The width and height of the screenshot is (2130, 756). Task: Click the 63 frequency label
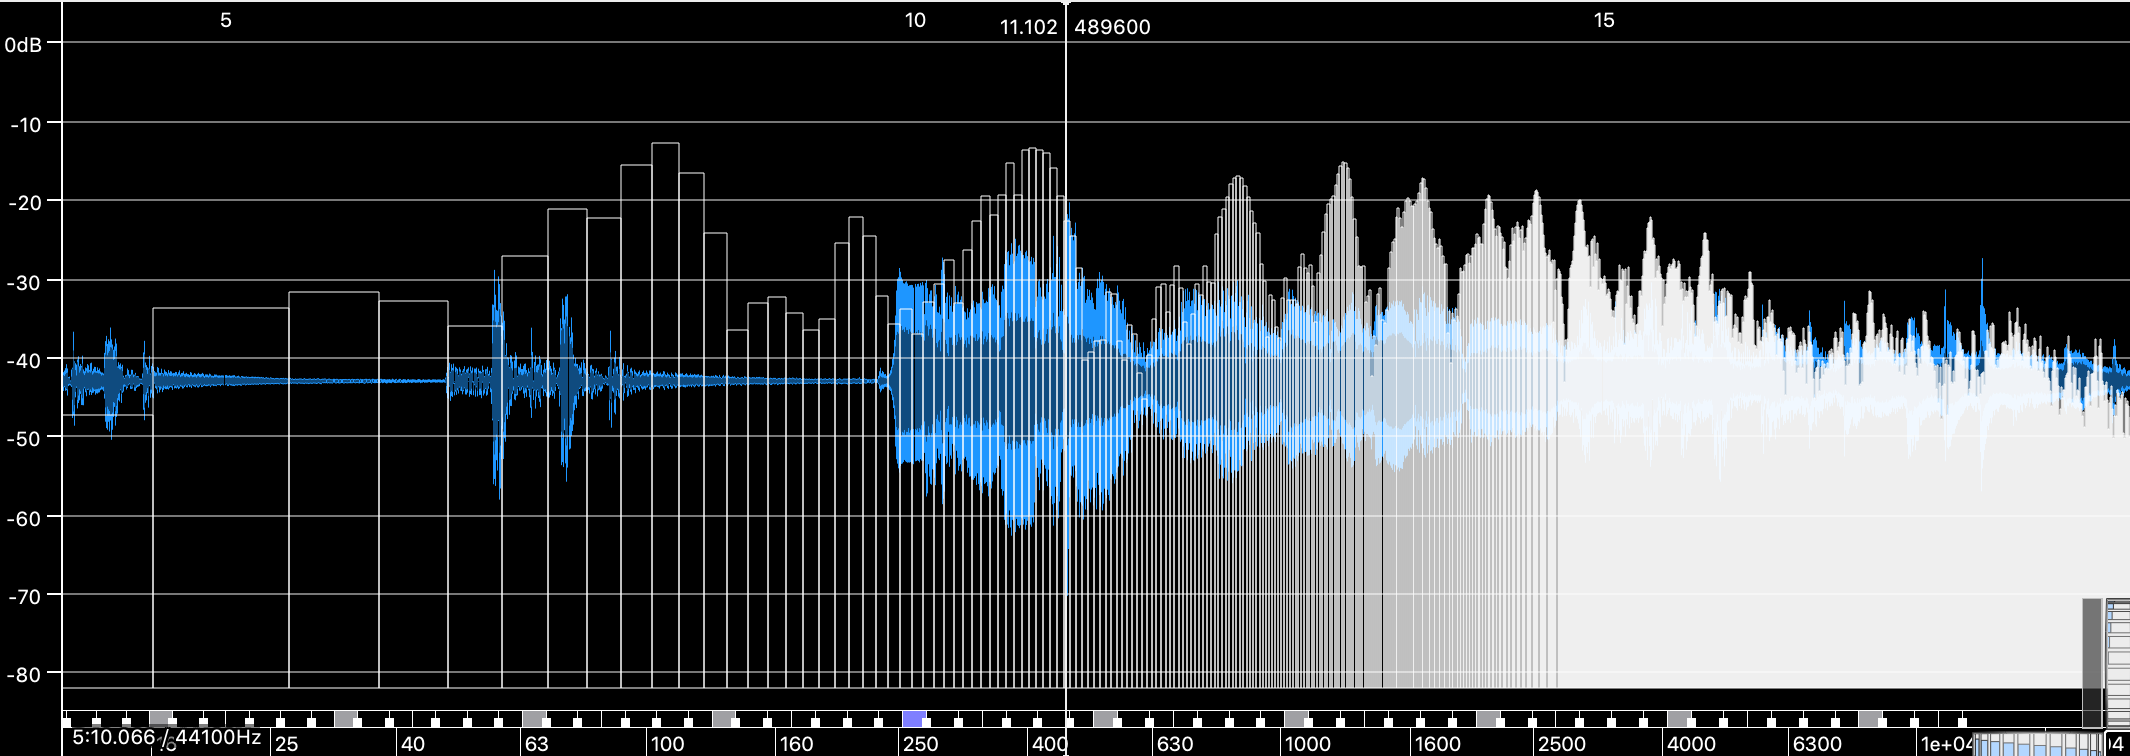coord(537,744)
